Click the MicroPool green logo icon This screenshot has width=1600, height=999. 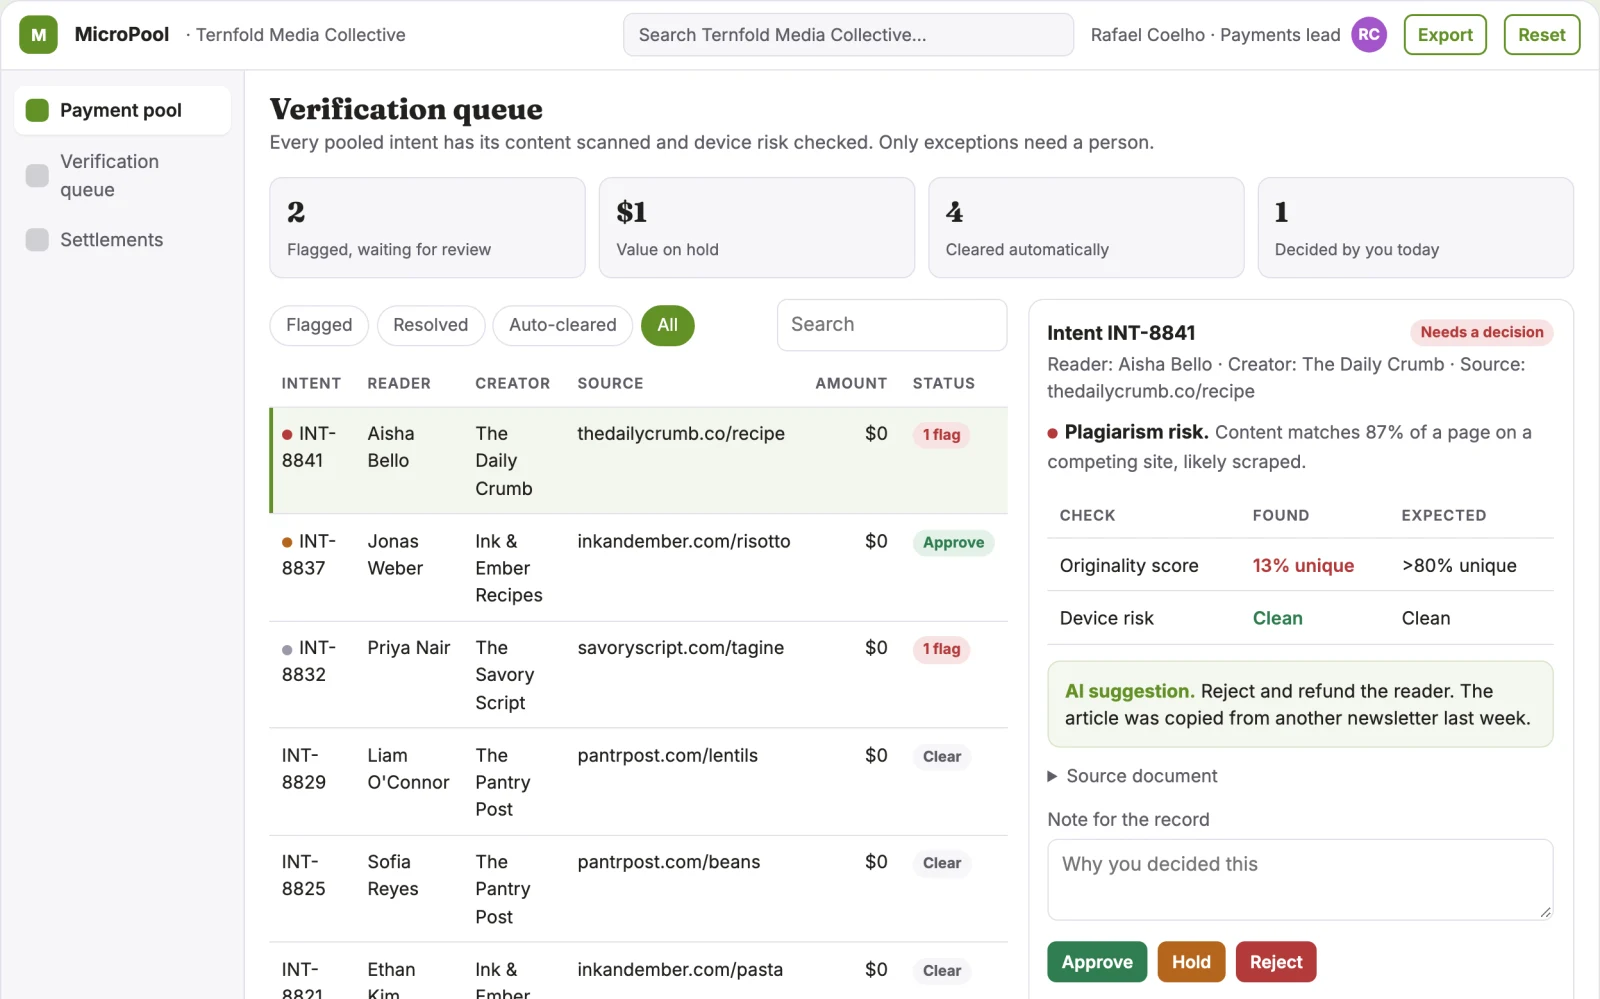click(38, 35)
